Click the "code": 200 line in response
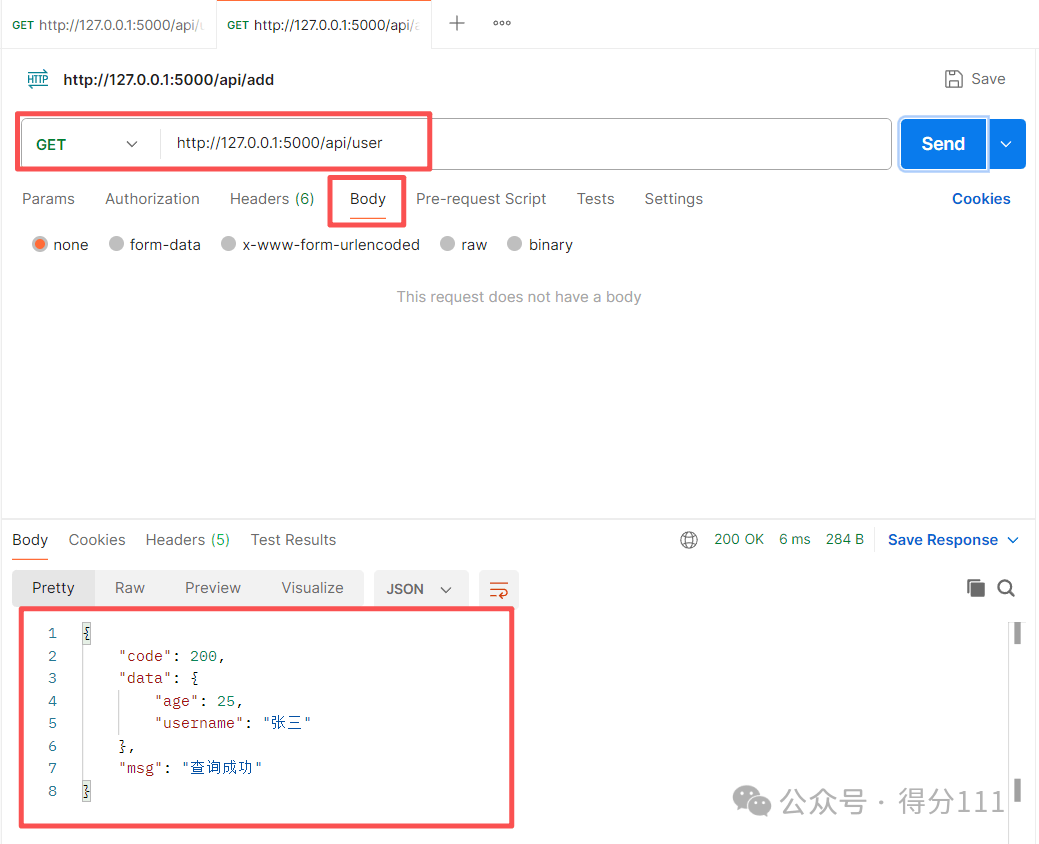 (172, 656)
